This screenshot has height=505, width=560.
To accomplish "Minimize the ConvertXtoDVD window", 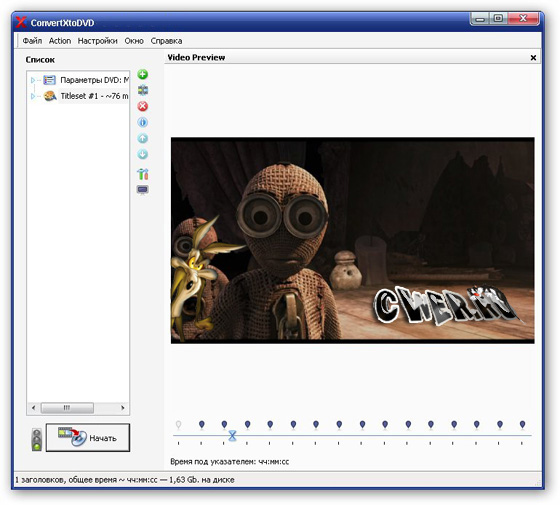I will (x=480, y=19).
